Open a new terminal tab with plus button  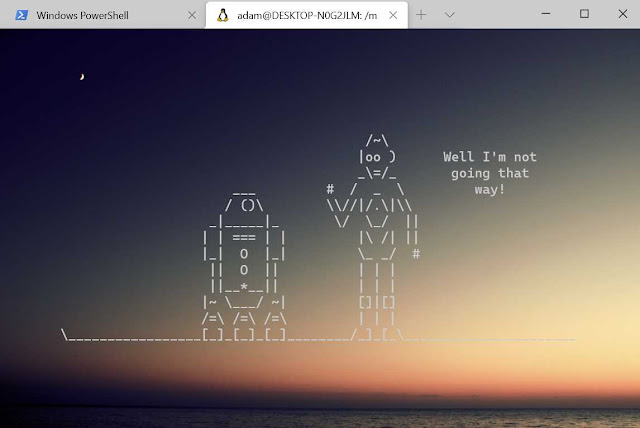coord(421,15)
